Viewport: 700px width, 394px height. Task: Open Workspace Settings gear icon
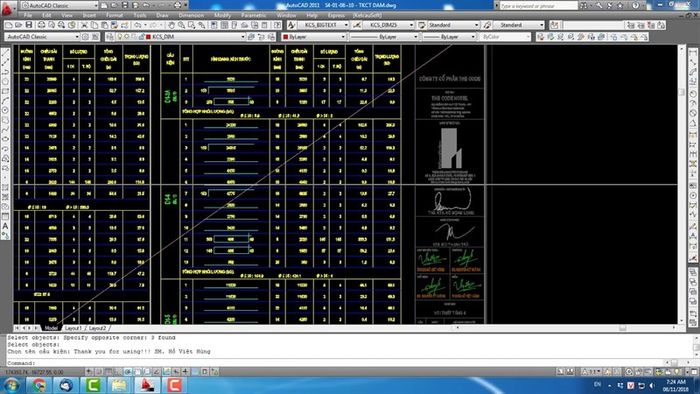pos(85,37)
